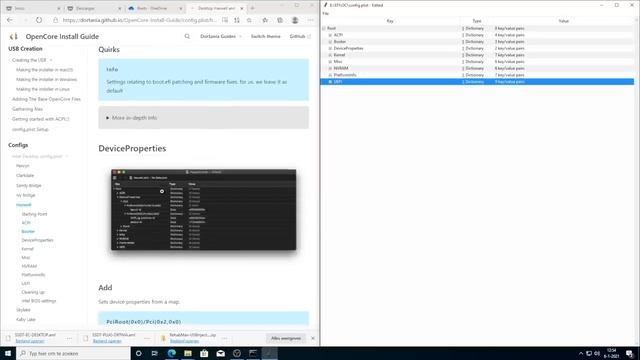The image size is (640, 360).
Task: Click the browser address bar
Action: 139,20
